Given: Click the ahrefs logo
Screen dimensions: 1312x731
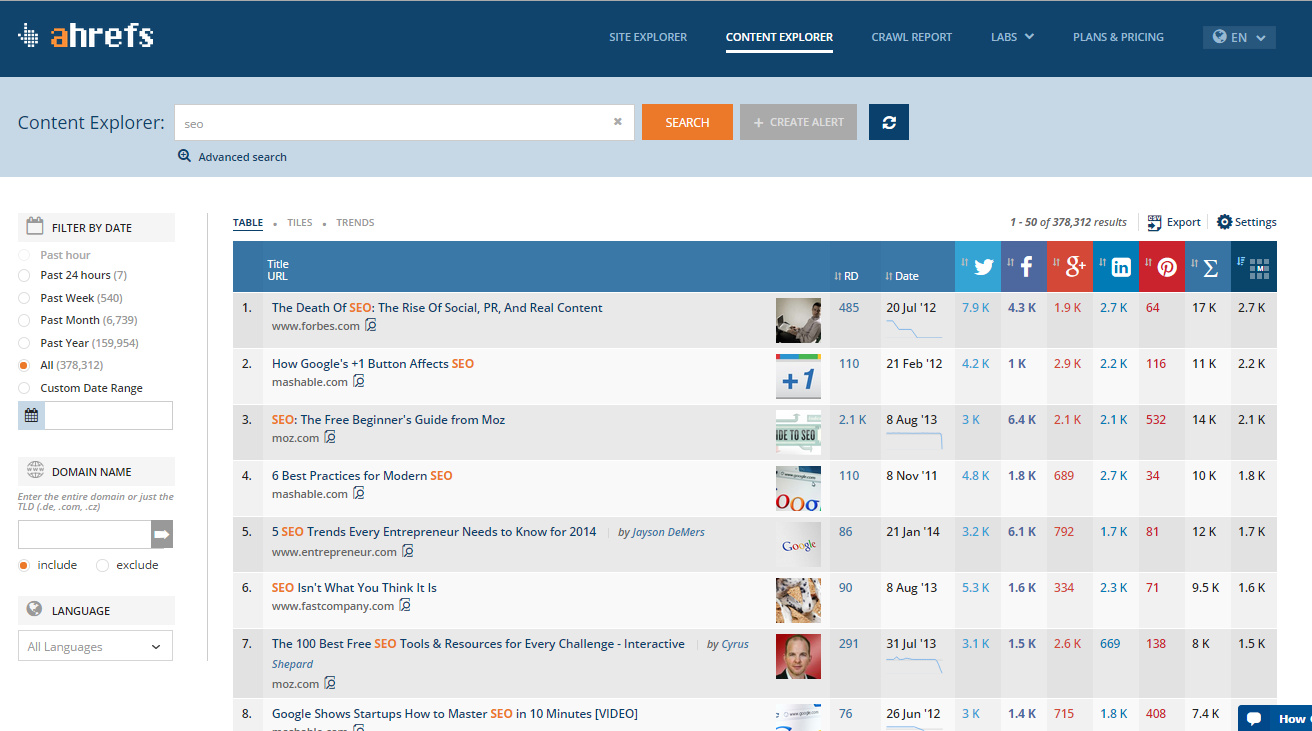Looking at the screenshot, I should 86,36.
